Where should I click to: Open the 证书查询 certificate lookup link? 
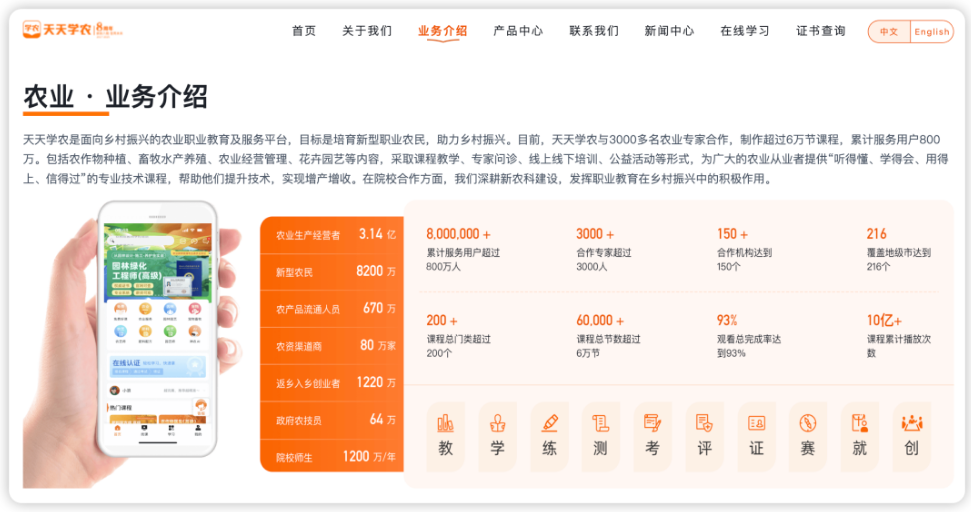[821, 31]
